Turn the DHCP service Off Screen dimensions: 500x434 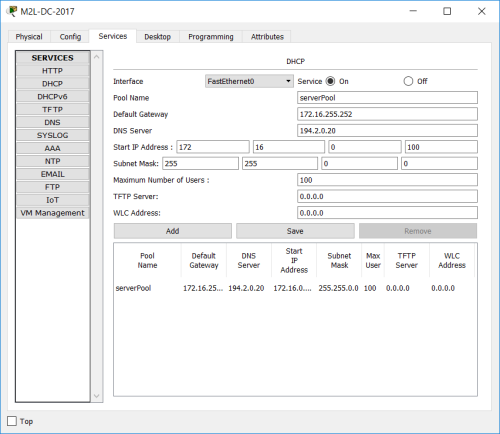[408, 81]
